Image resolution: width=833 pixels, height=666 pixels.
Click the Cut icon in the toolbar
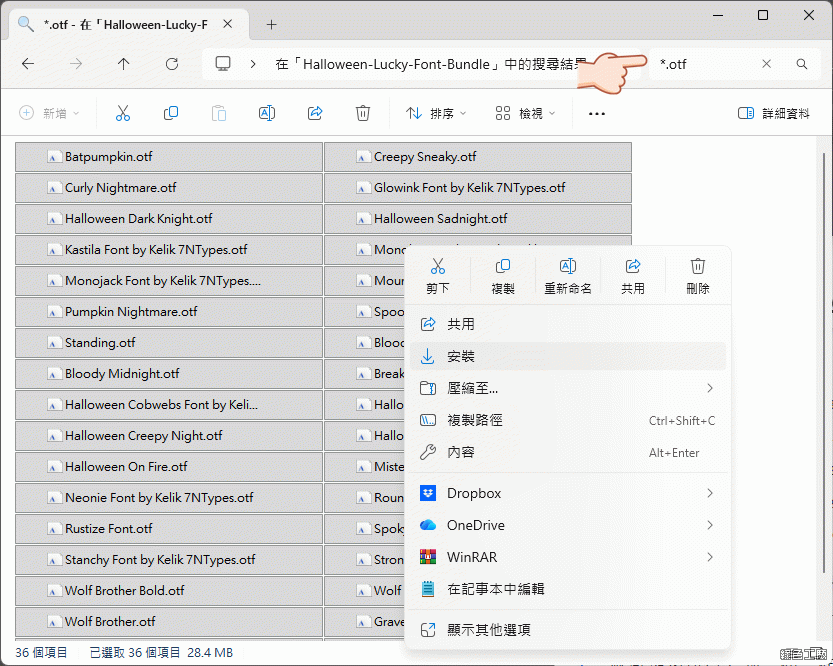(x=123, y=114)
